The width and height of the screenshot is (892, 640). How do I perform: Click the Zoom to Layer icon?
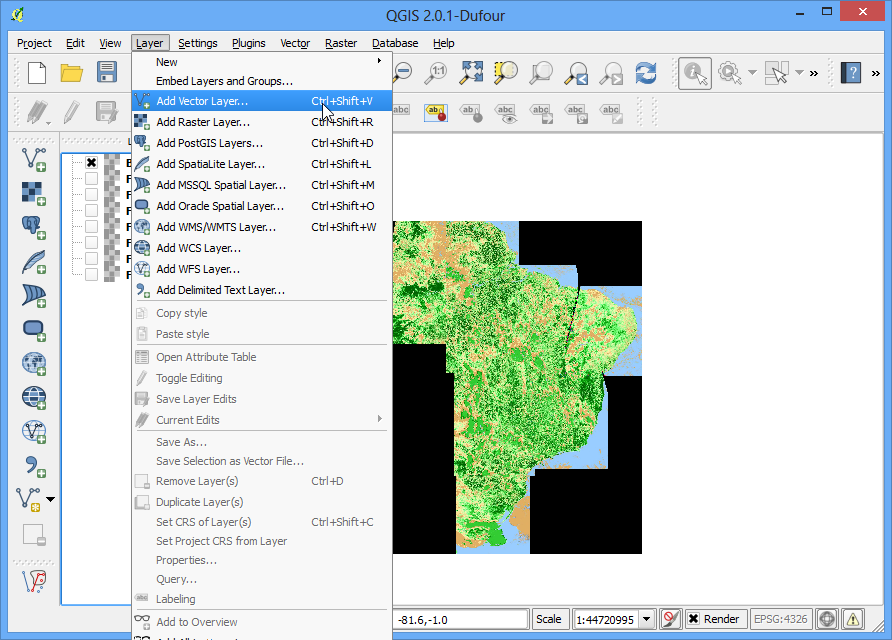tap(540, 73)
